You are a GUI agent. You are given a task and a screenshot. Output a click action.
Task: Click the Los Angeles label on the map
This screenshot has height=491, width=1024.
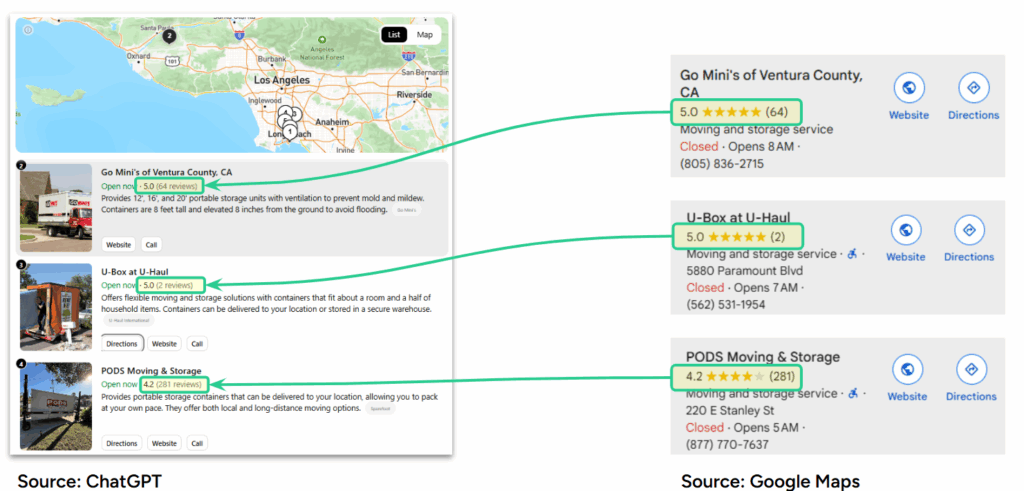point(281,80)
